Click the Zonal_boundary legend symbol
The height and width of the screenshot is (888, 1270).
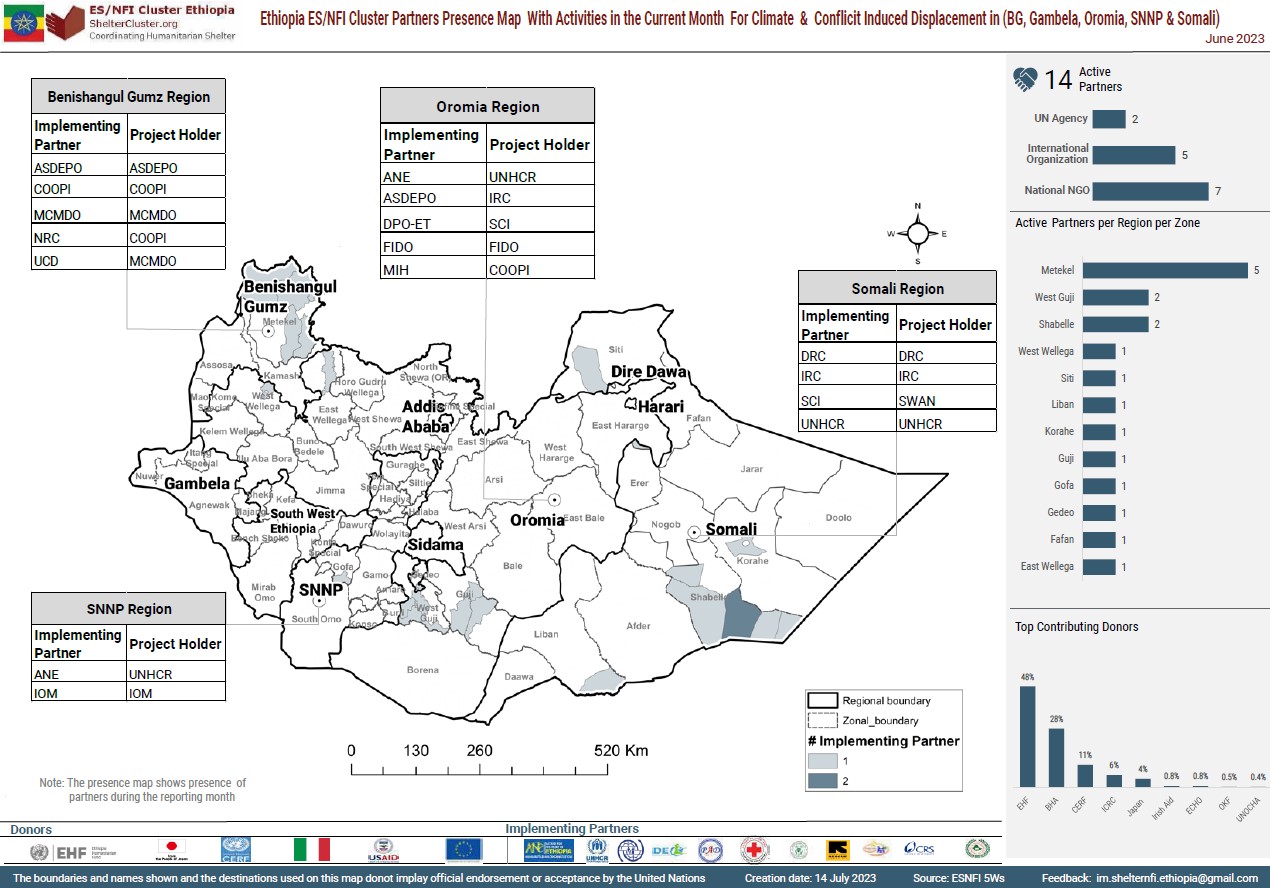821,720
